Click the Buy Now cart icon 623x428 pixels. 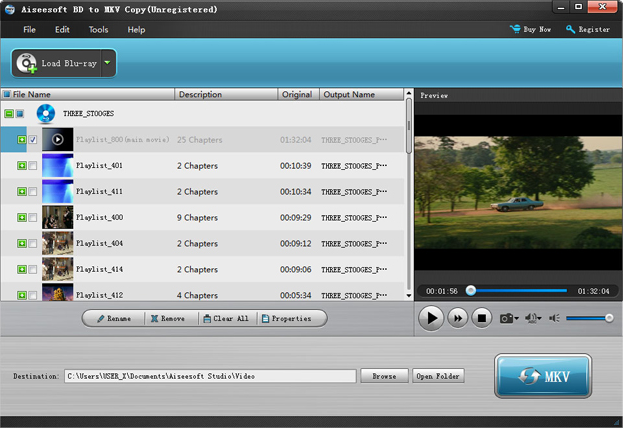pyautogui.click(x=515, y=30)
